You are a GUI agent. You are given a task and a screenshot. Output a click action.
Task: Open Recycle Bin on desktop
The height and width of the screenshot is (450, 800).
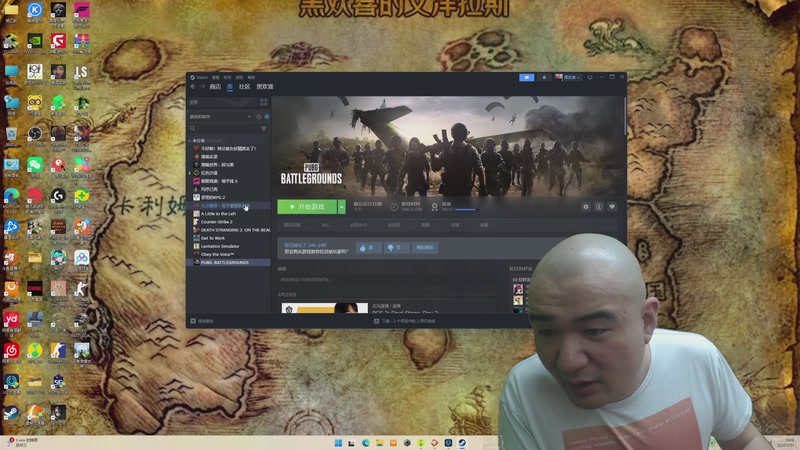point(11,136)
